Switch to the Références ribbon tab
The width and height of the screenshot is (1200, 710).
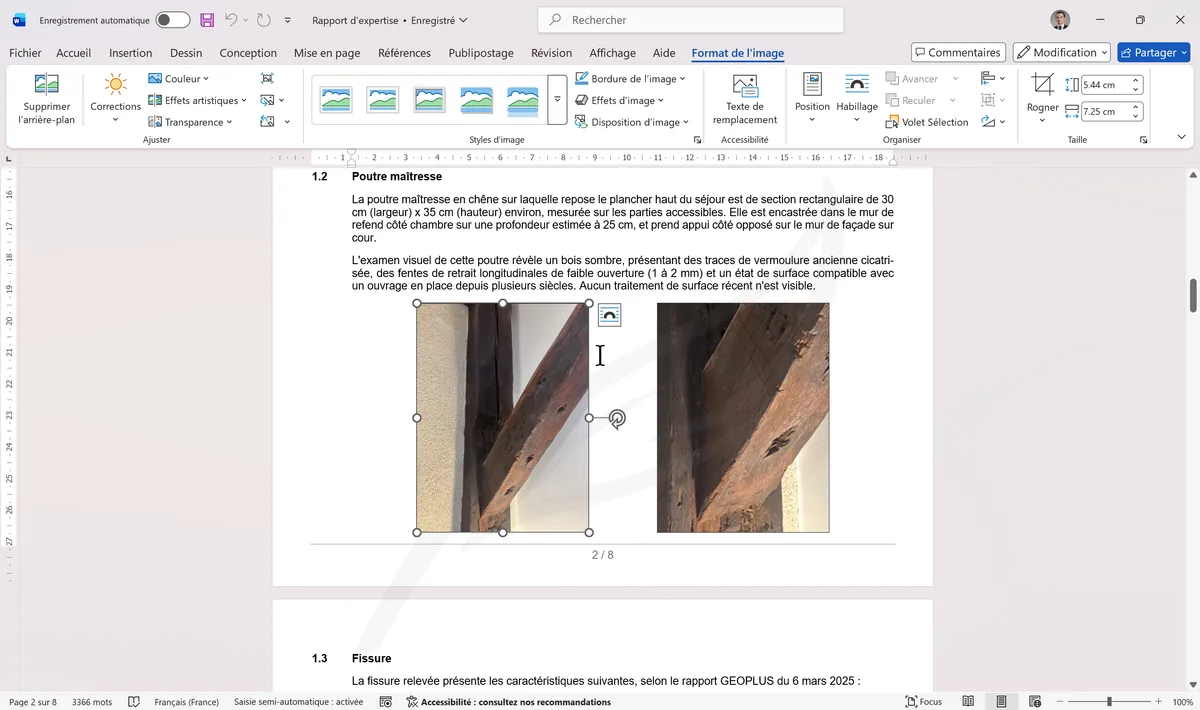click(x=404, y=53)
